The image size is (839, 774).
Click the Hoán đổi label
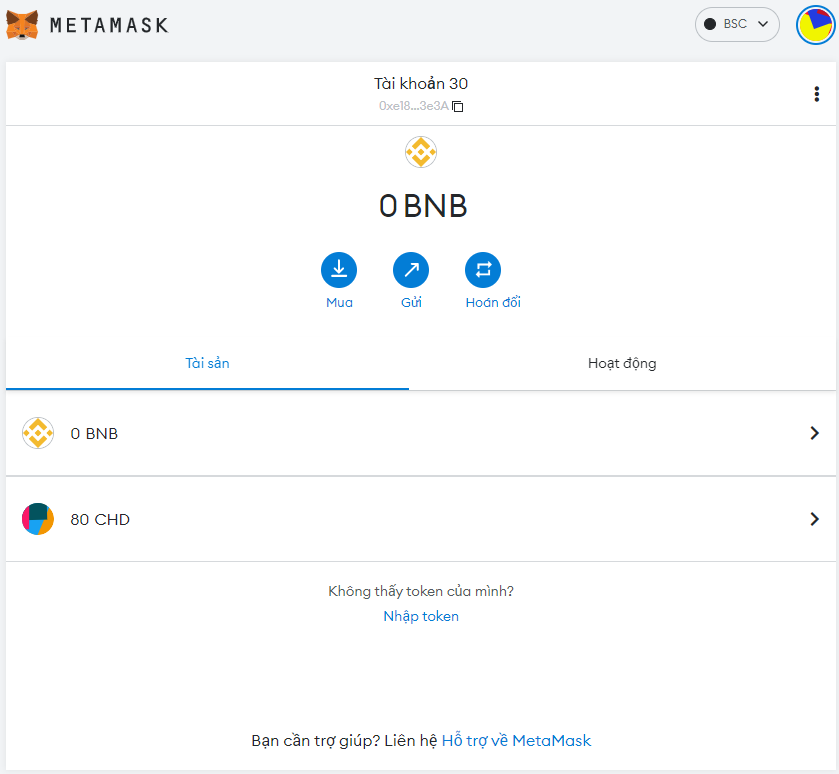pyautogui.click(x=493, y=302)
